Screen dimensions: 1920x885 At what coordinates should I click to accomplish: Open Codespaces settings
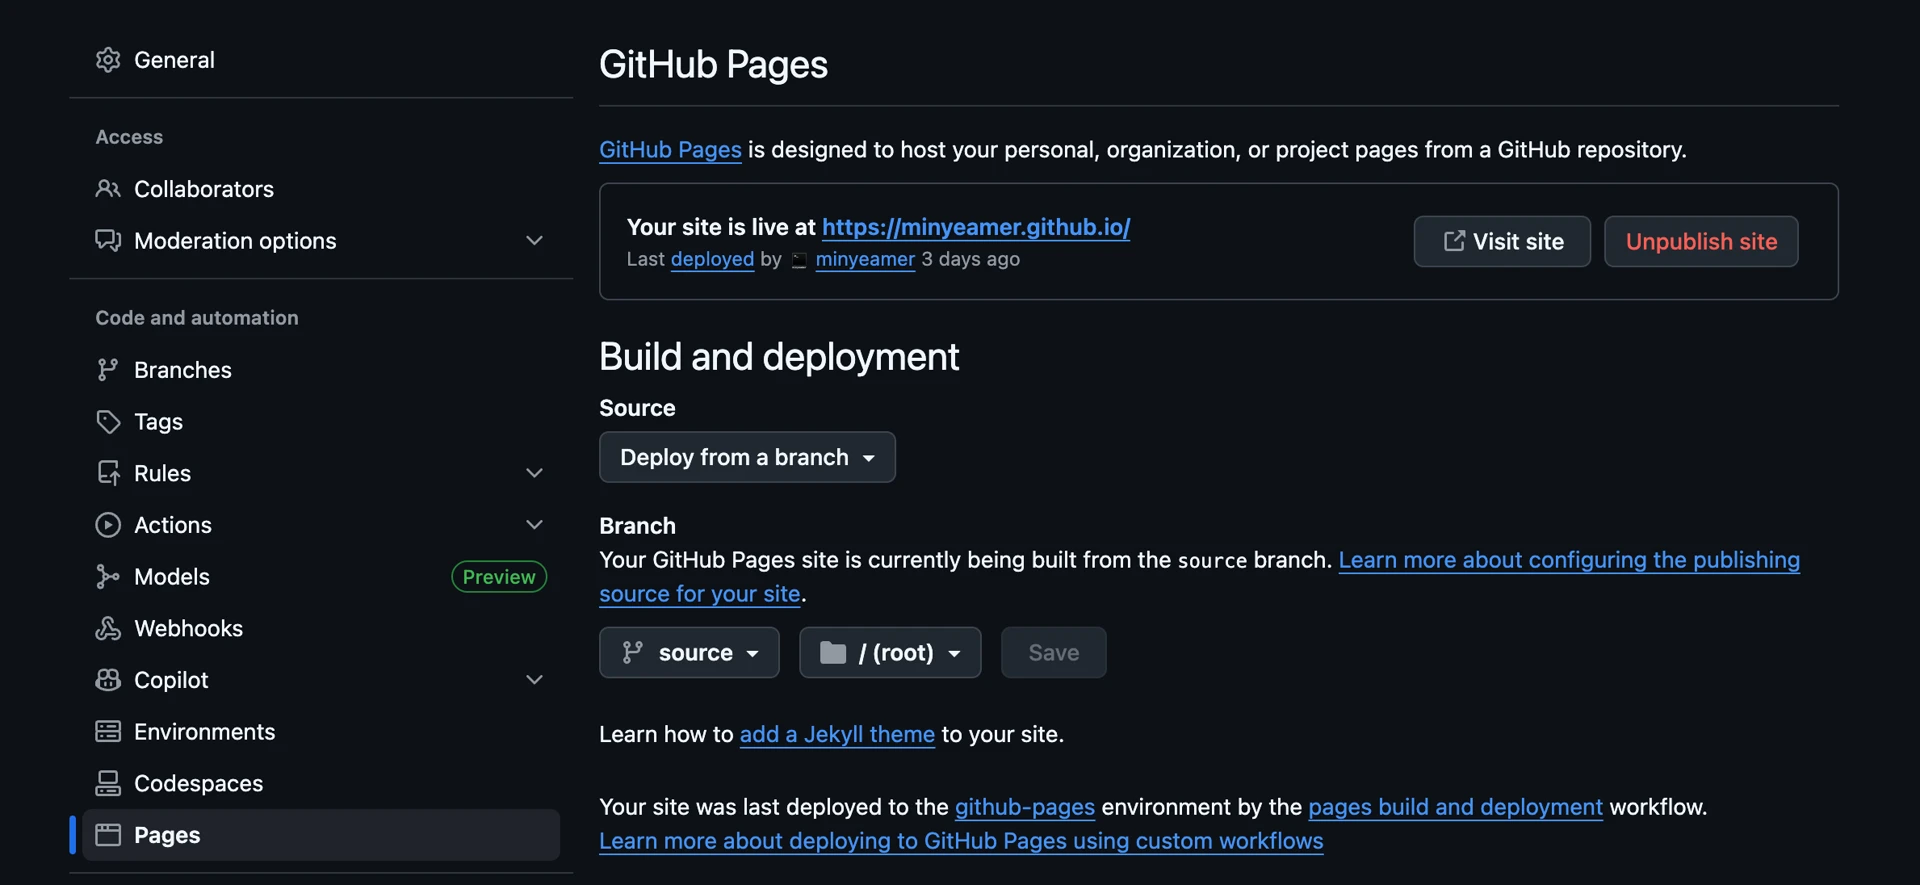click(x=321, y=783)
